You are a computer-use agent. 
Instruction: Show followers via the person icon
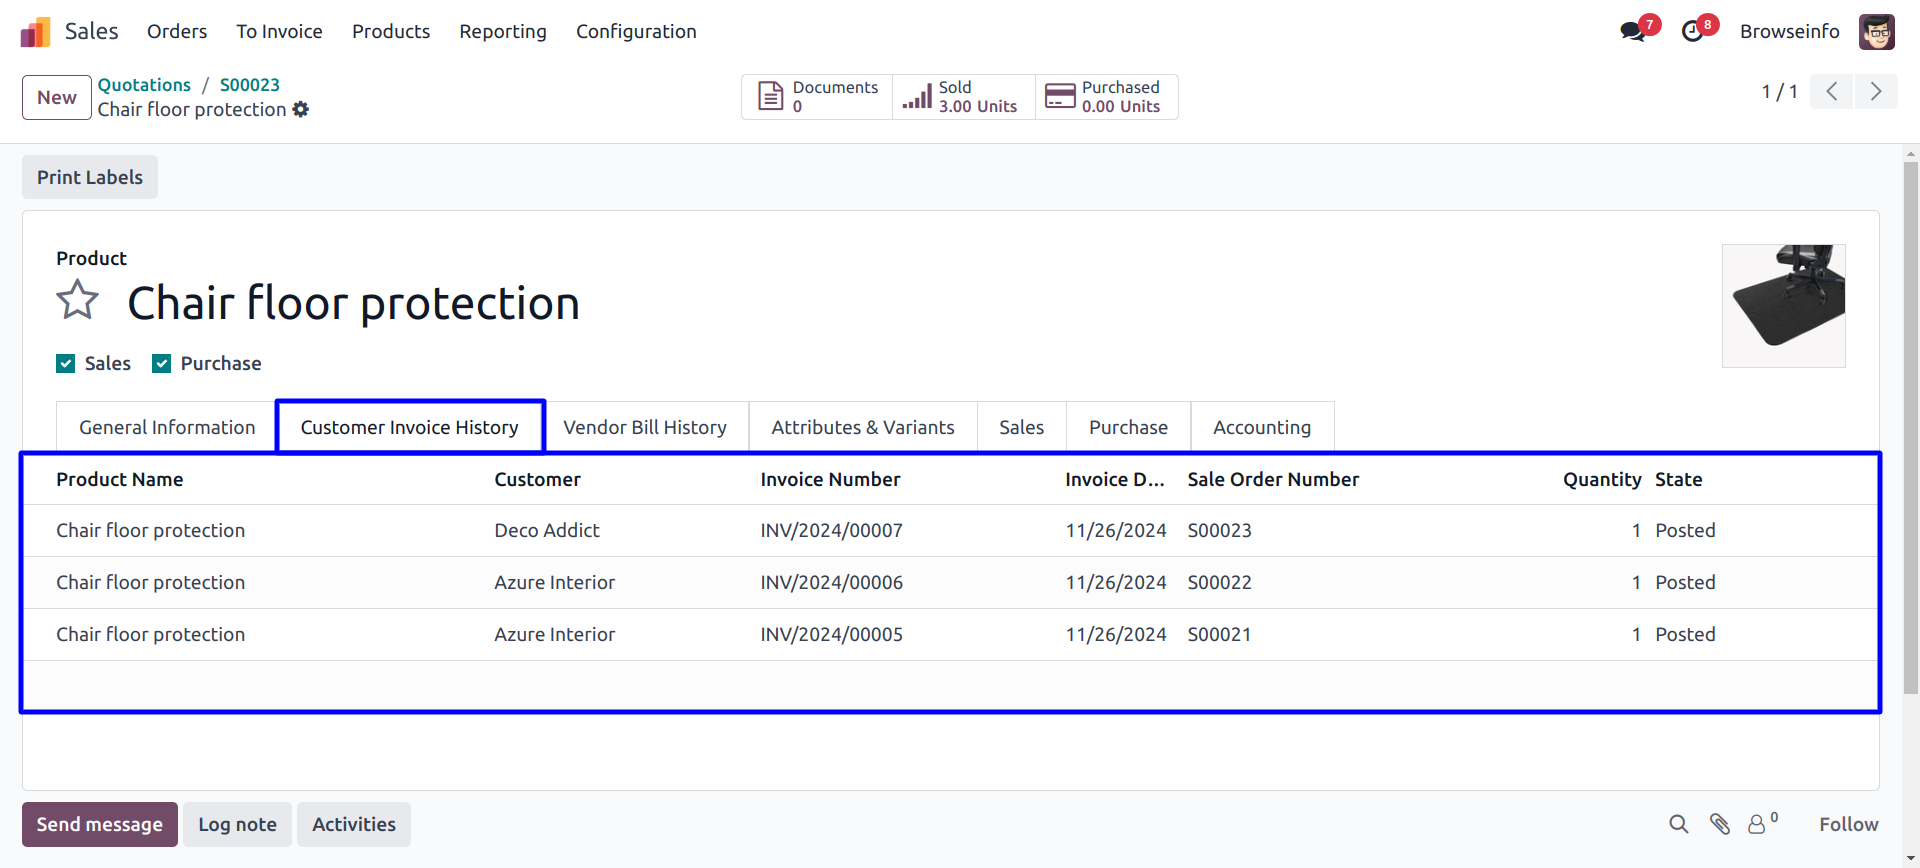coord(1757,824)
